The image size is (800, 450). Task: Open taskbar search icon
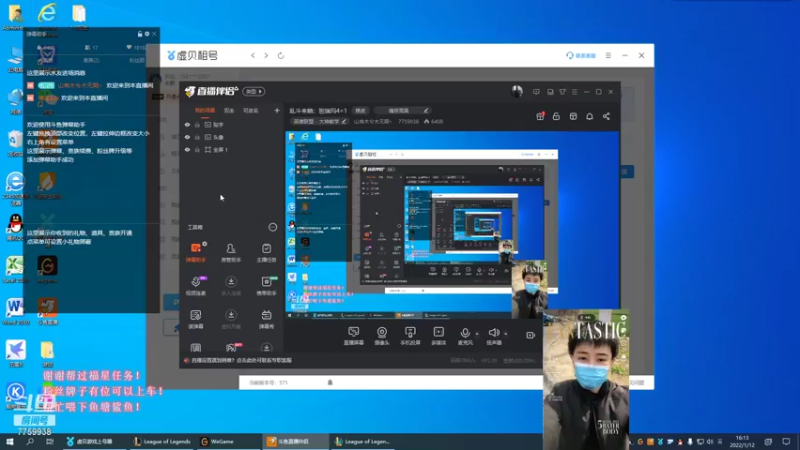[x=30, y=441]
